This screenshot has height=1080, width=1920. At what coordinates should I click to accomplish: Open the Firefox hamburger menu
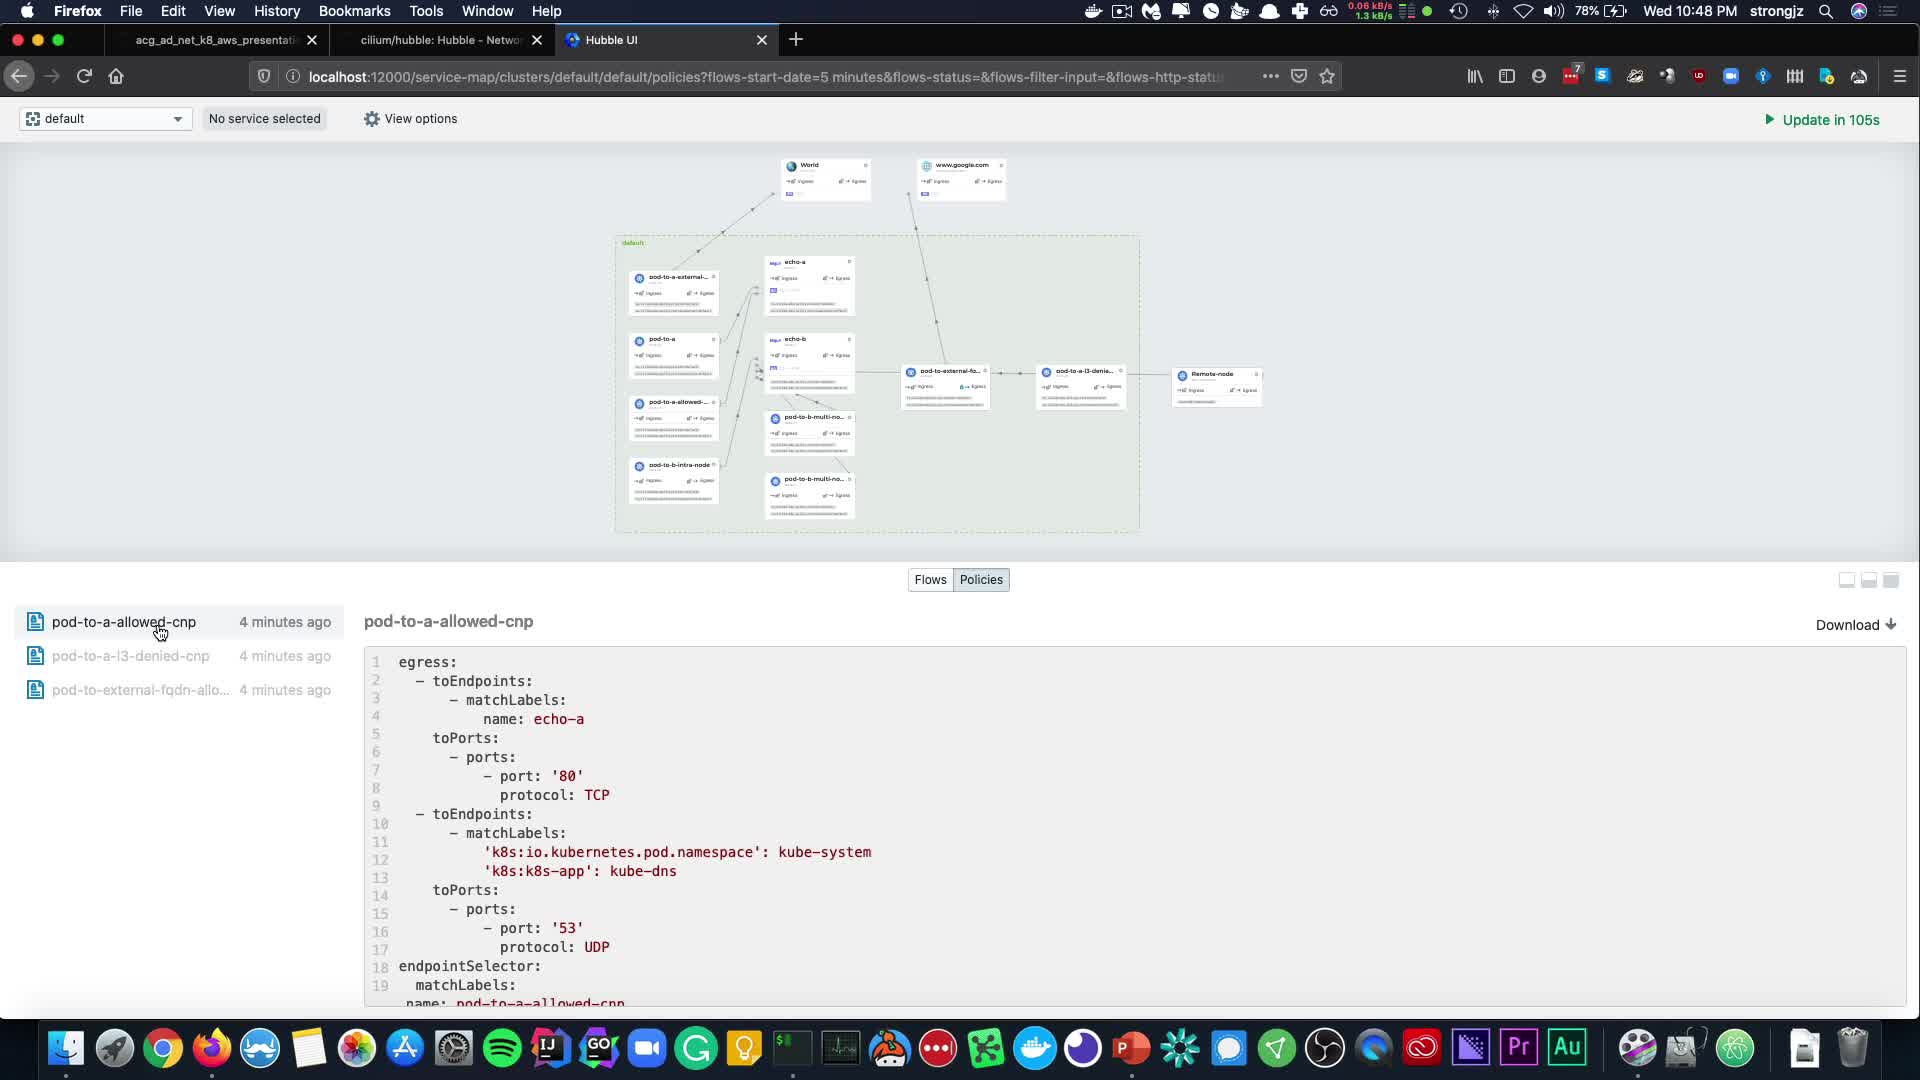pyautogui.click(x=1900, y=76)
